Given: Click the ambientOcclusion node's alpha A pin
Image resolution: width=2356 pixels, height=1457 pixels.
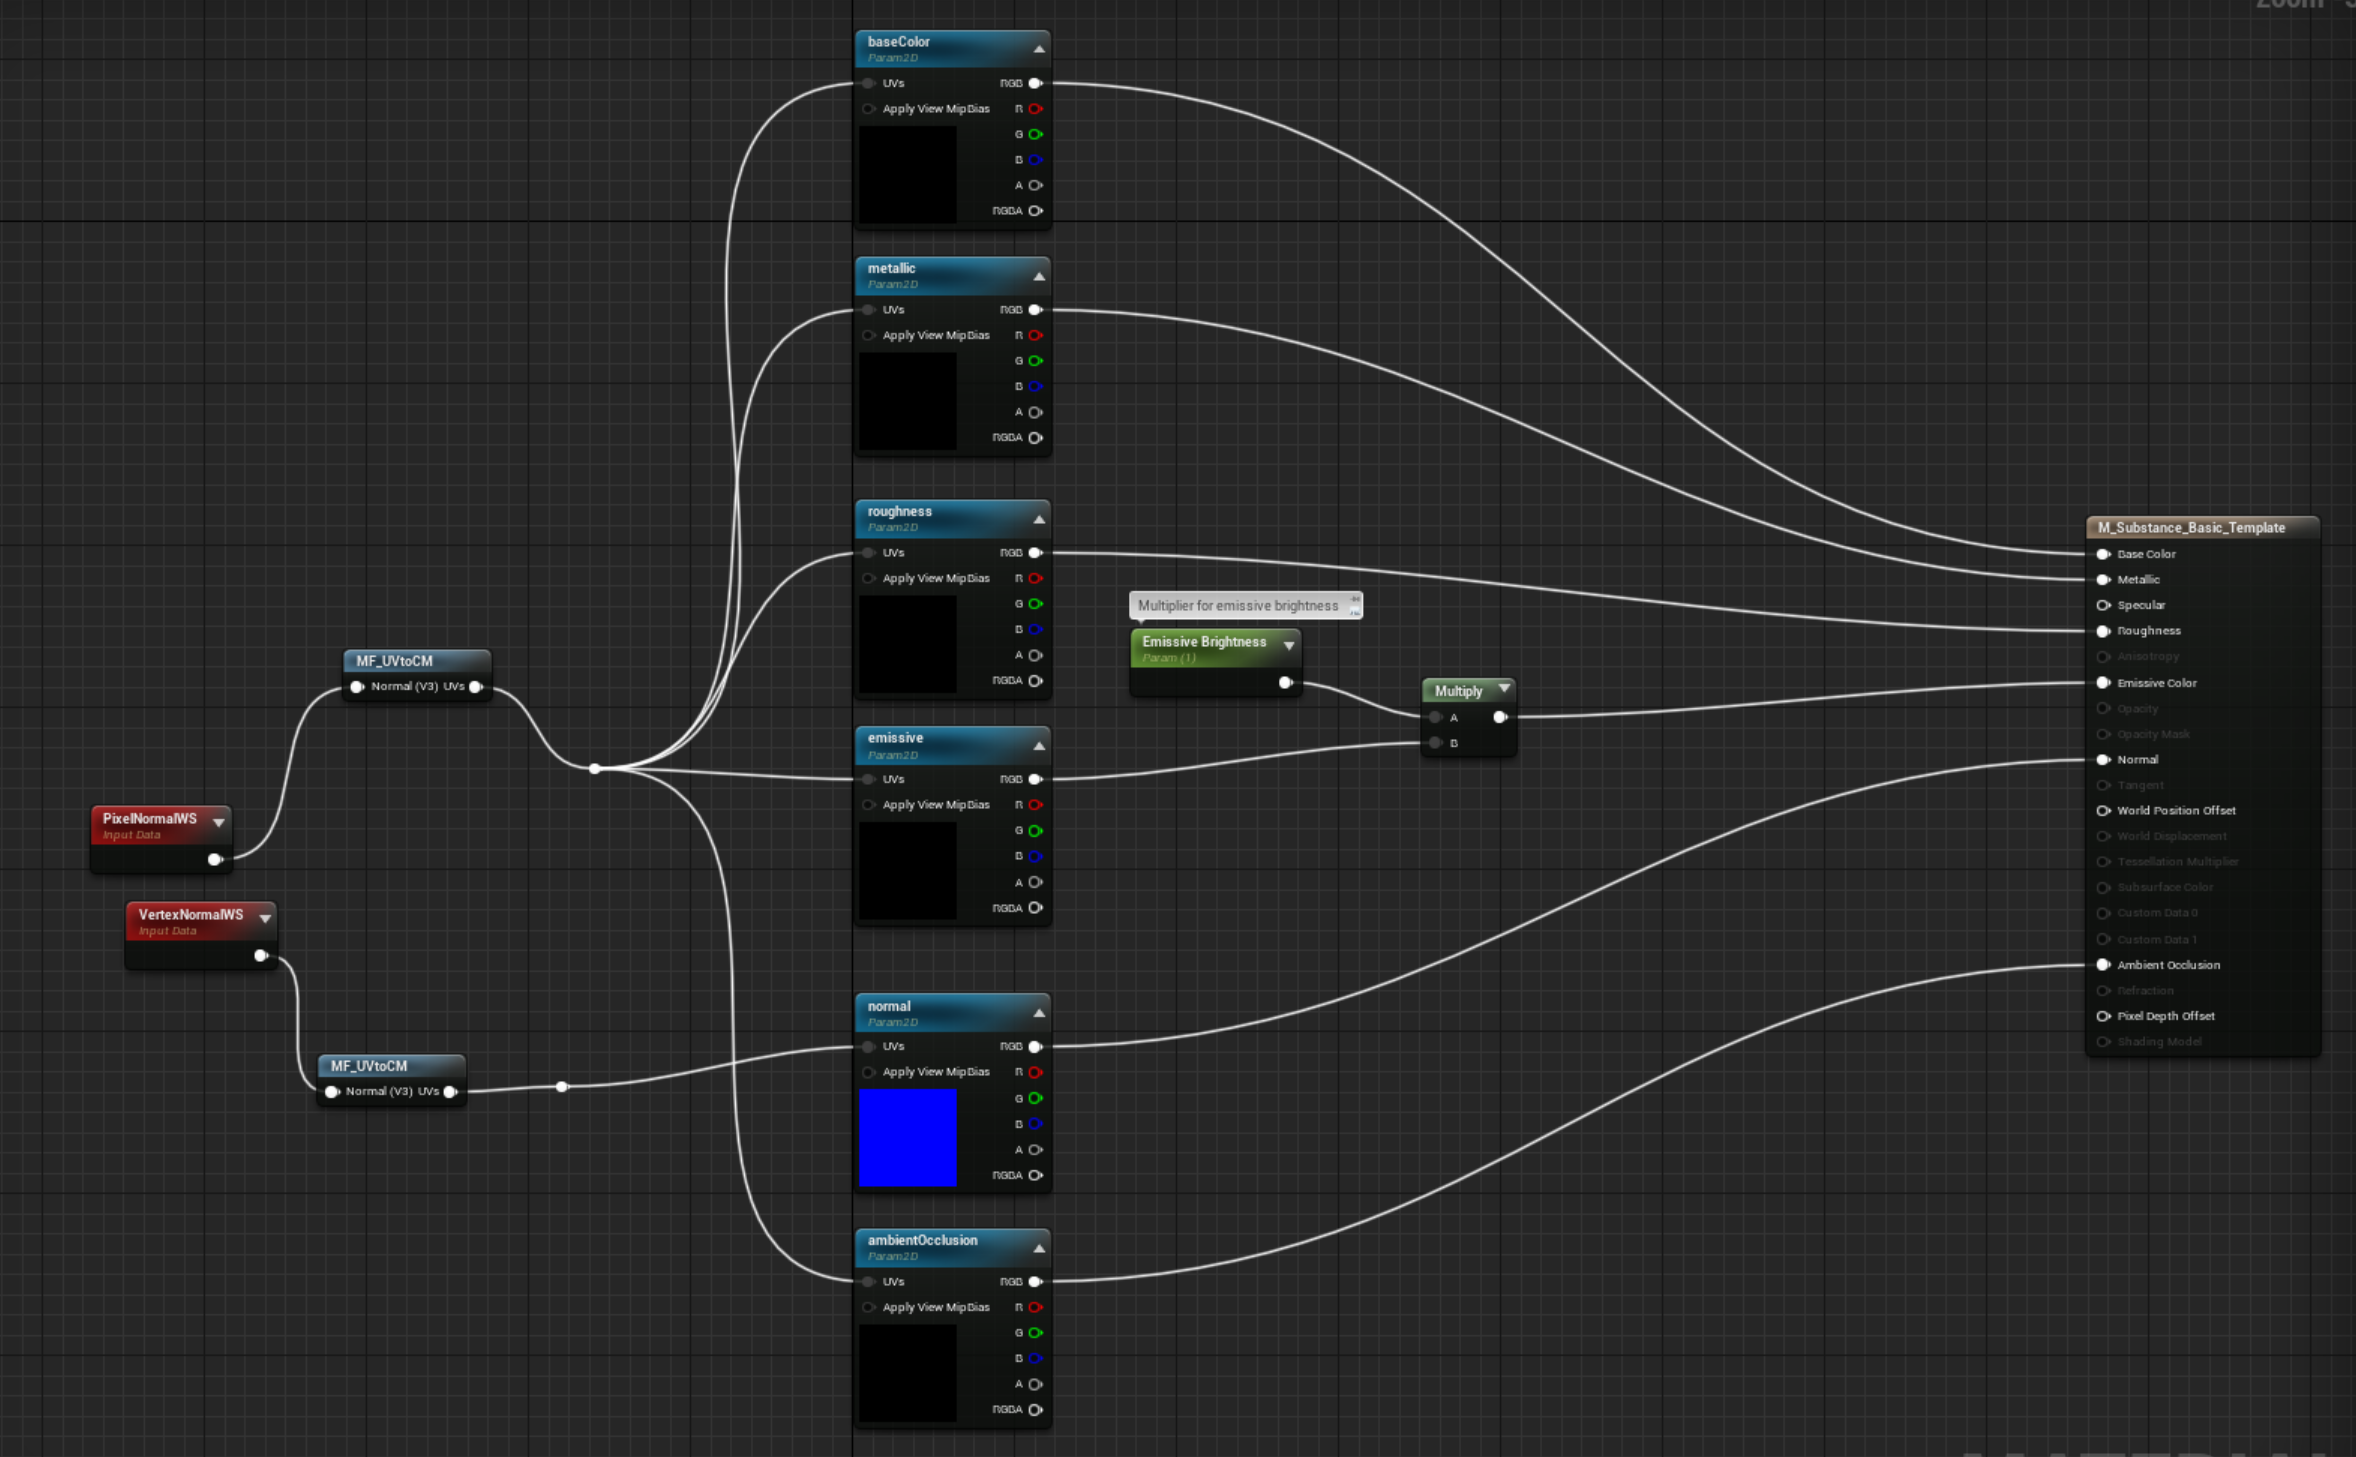Looking at the screenshot, I should coord(1036,1384).
